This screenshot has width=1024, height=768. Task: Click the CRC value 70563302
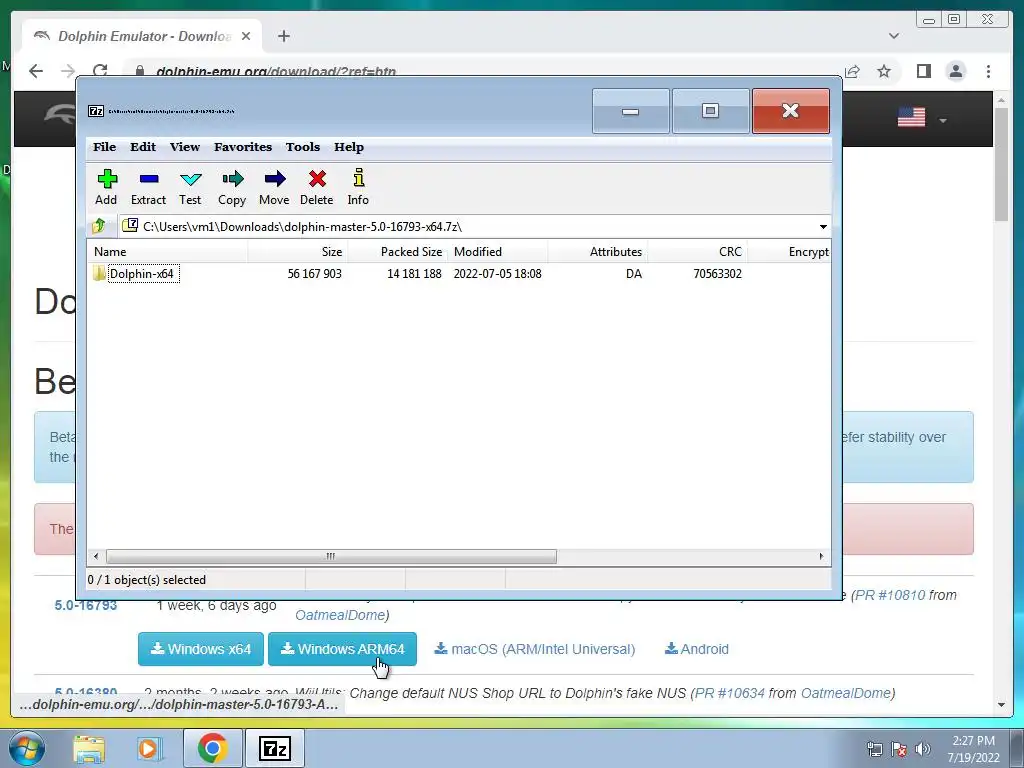718,274
